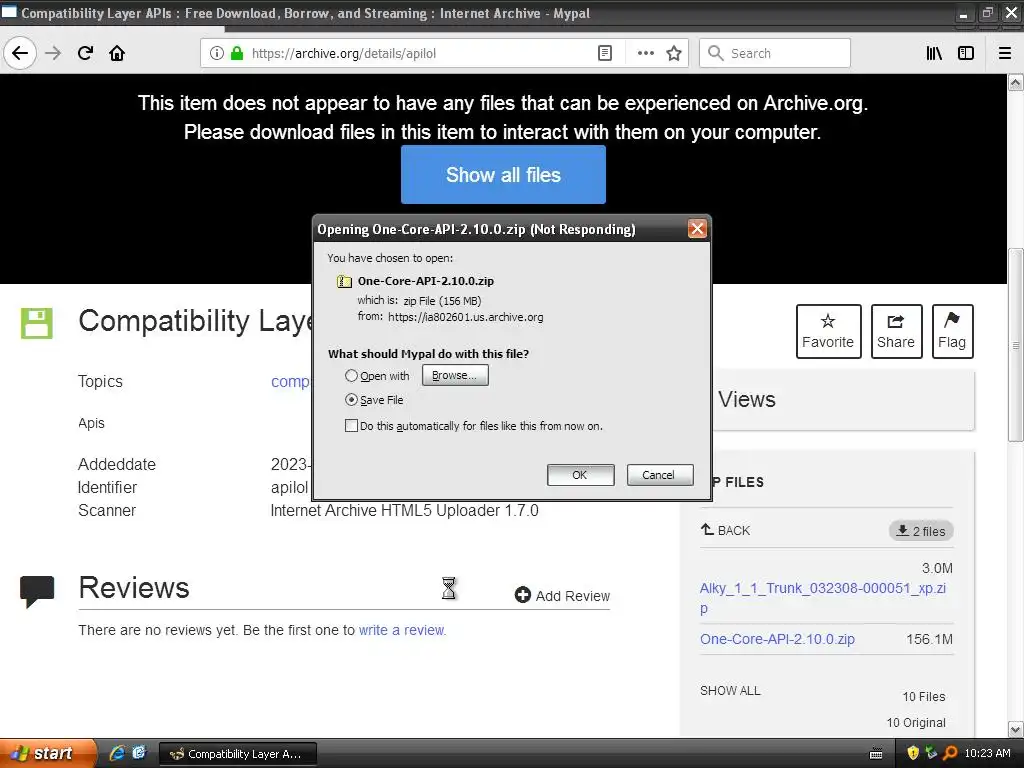
Task: Download Alky_1_1_Trunk zip file link
Action: click(x=823, y=598)
